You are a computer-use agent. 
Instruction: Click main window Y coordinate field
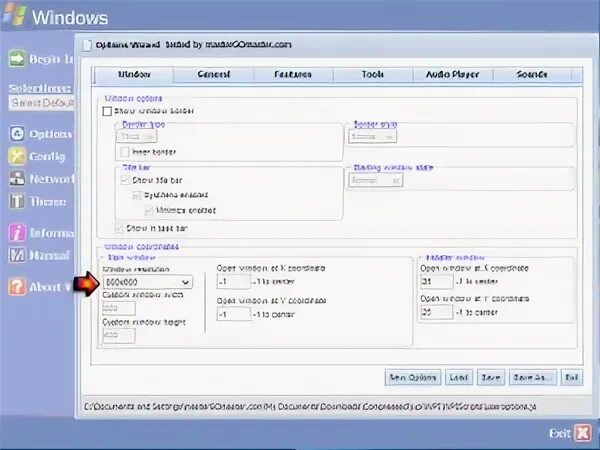233,315
